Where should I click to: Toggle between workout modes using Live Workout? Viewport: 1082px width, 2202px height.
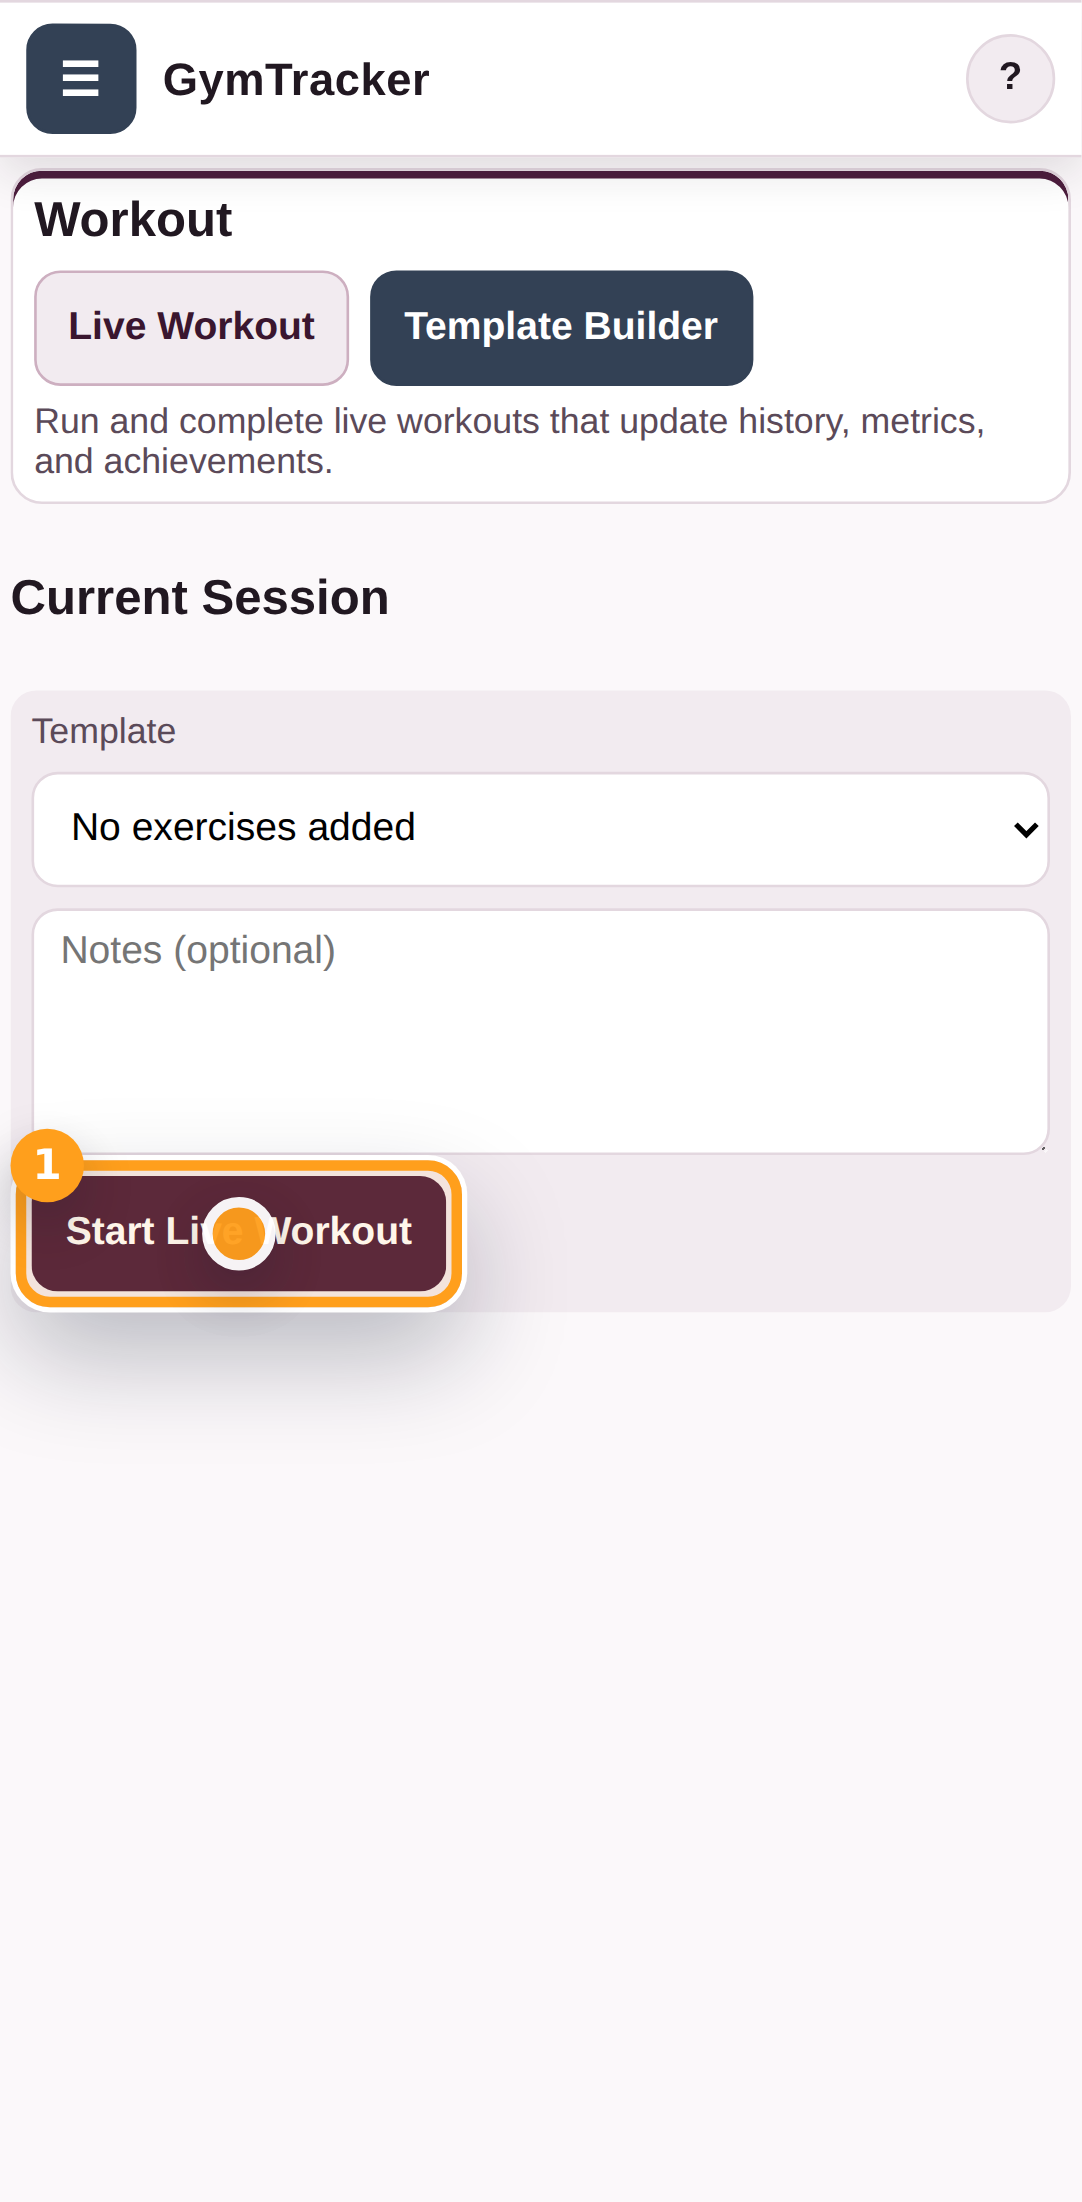[x=191, y=326]
